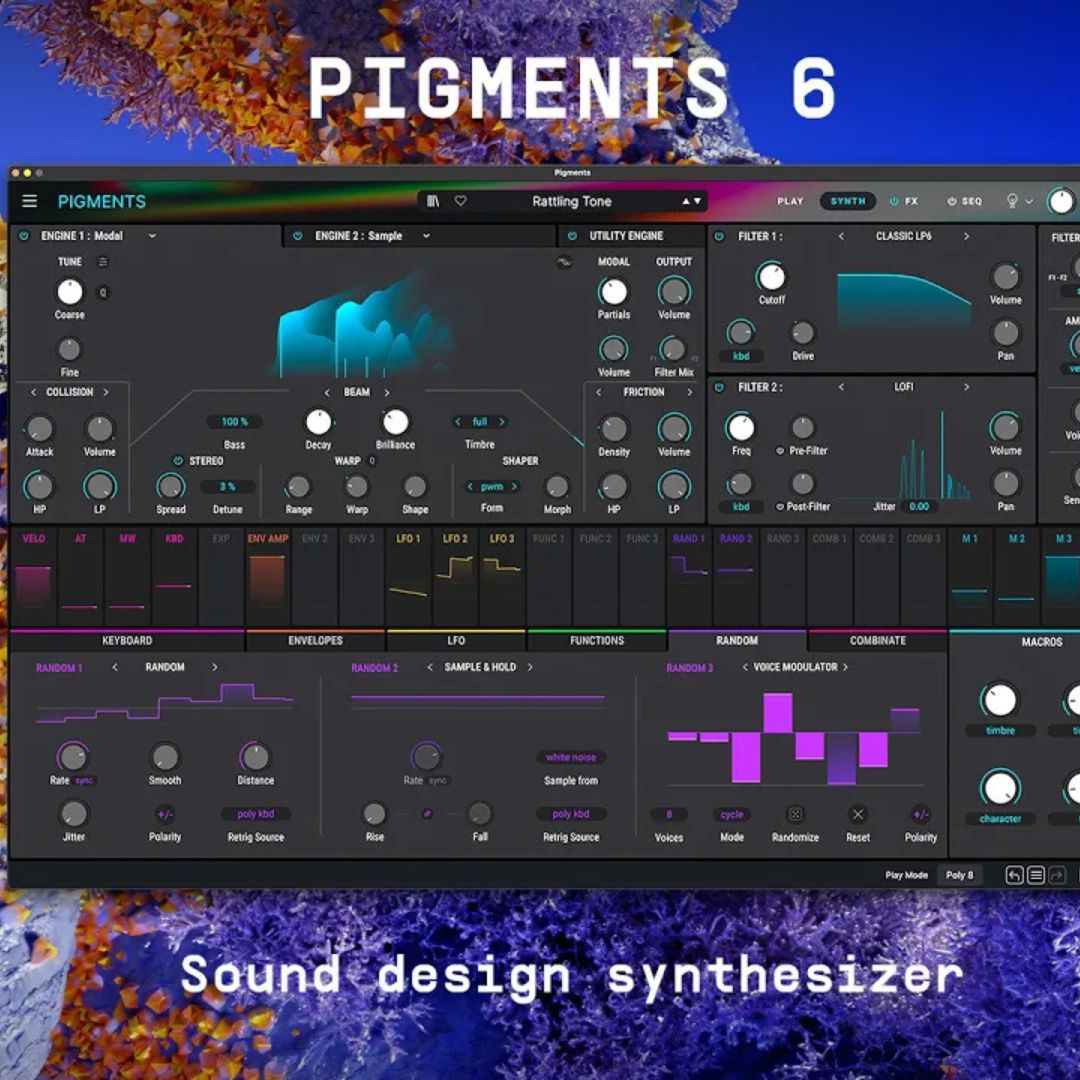Toggle the Stereo power switch

tap(178, 461)
